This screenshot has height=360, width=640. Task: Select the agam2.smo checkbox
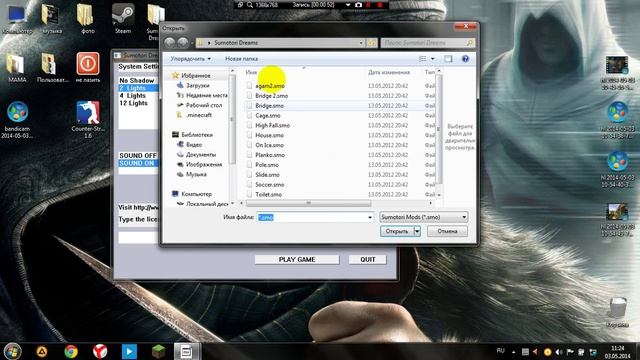(x=249, y=86)
